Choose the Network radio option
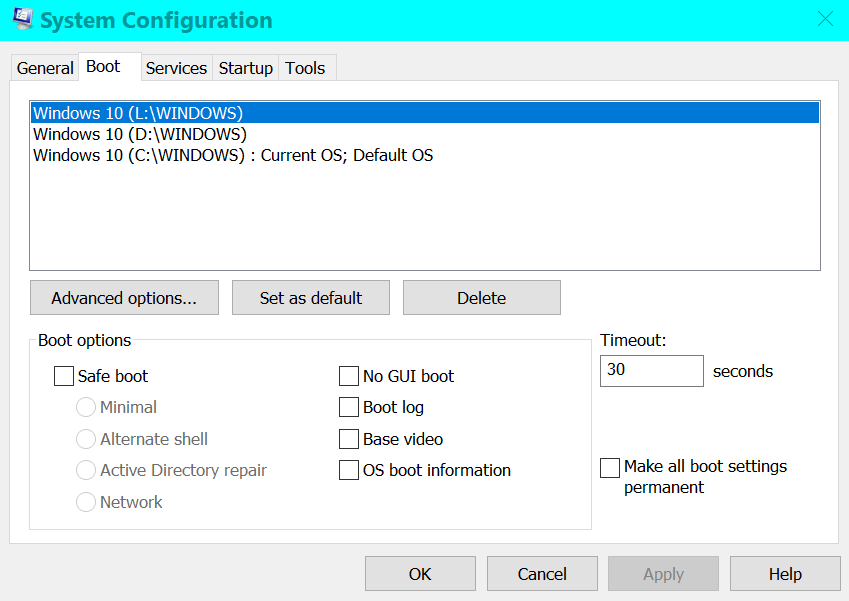The width and height of the screenshot is (849, 601). pos(86,502)
